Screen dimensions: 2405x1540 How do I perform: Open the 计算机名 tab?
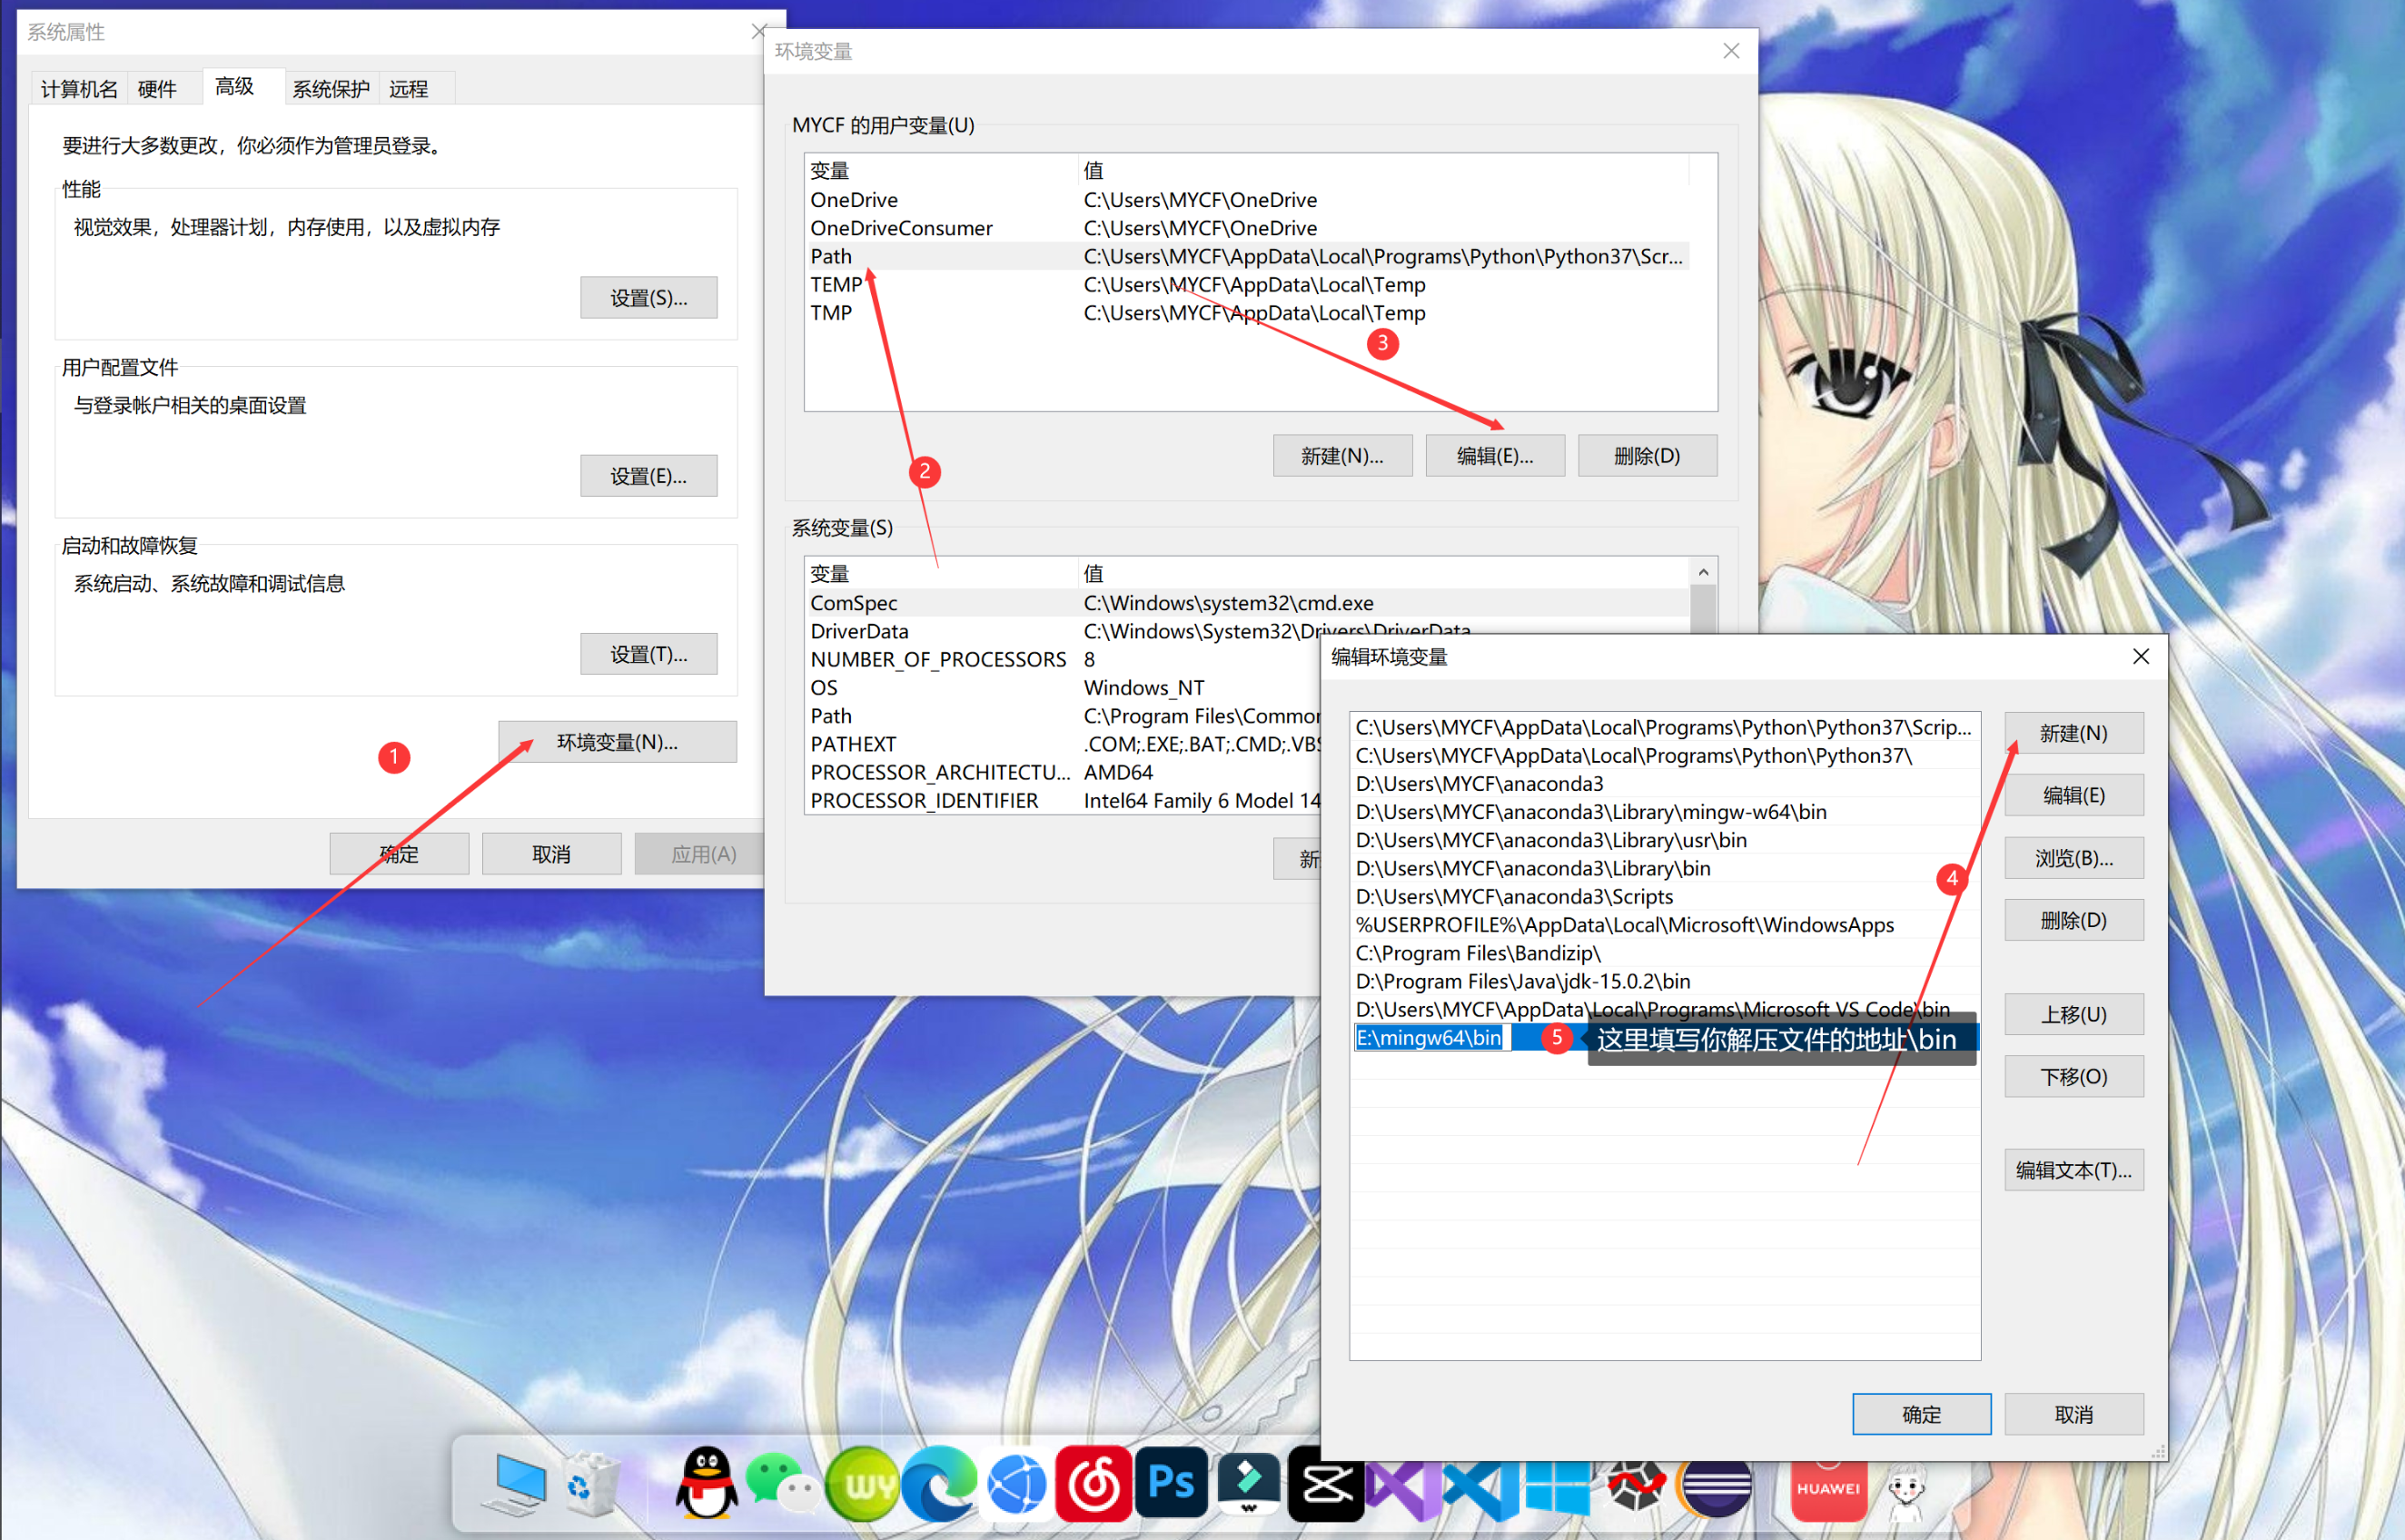79,89
